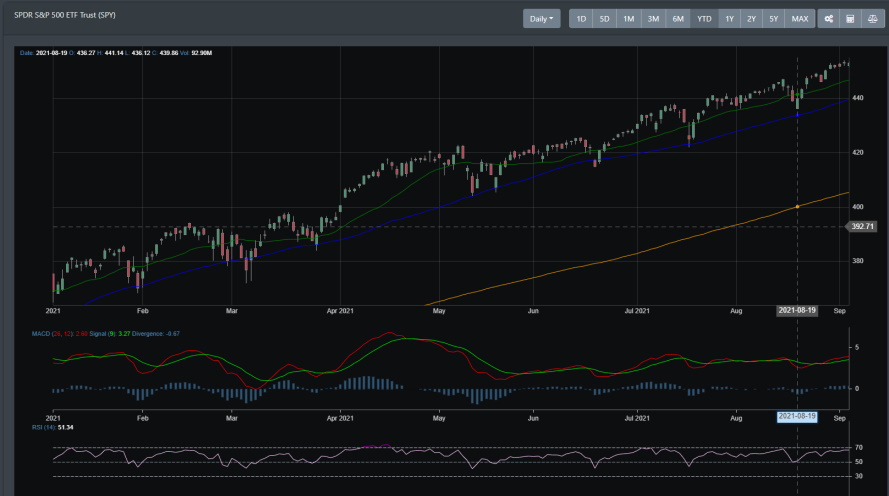This screenshot has width=889, height=496.
Task: Click the 420 price axis label
Action: (858, 152)
